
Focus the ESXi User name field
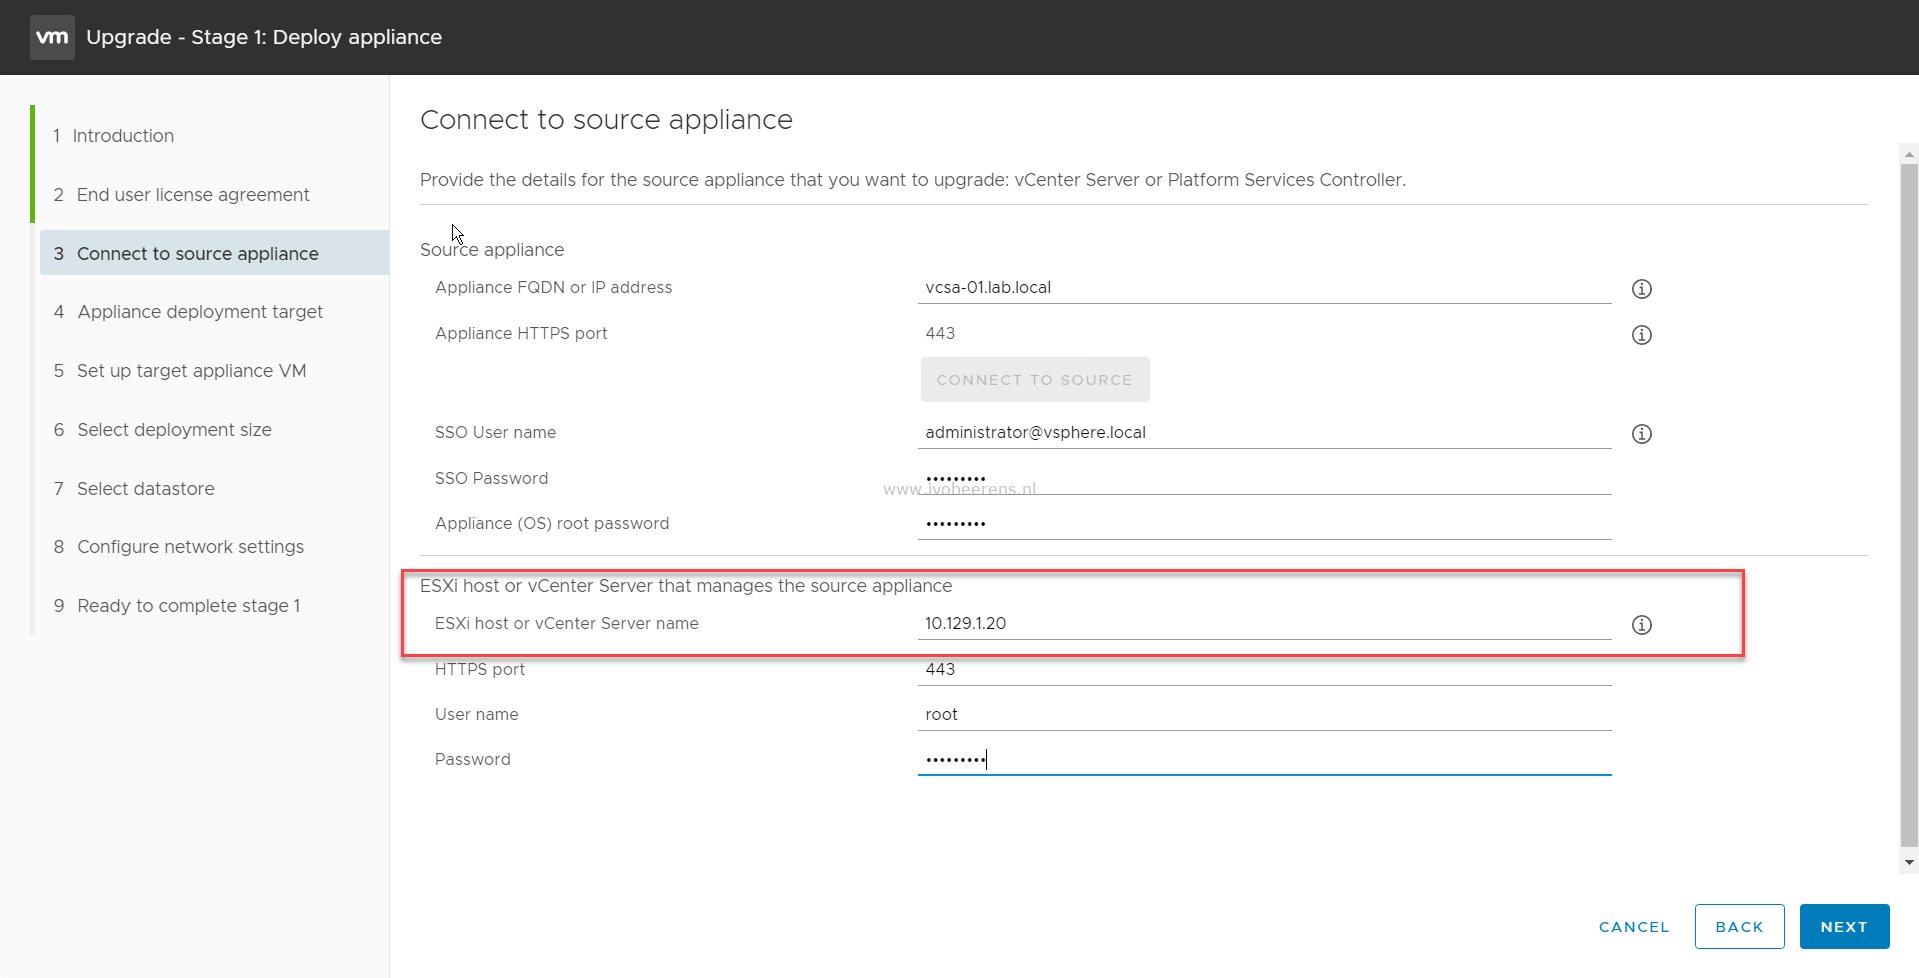point(1264,715)
